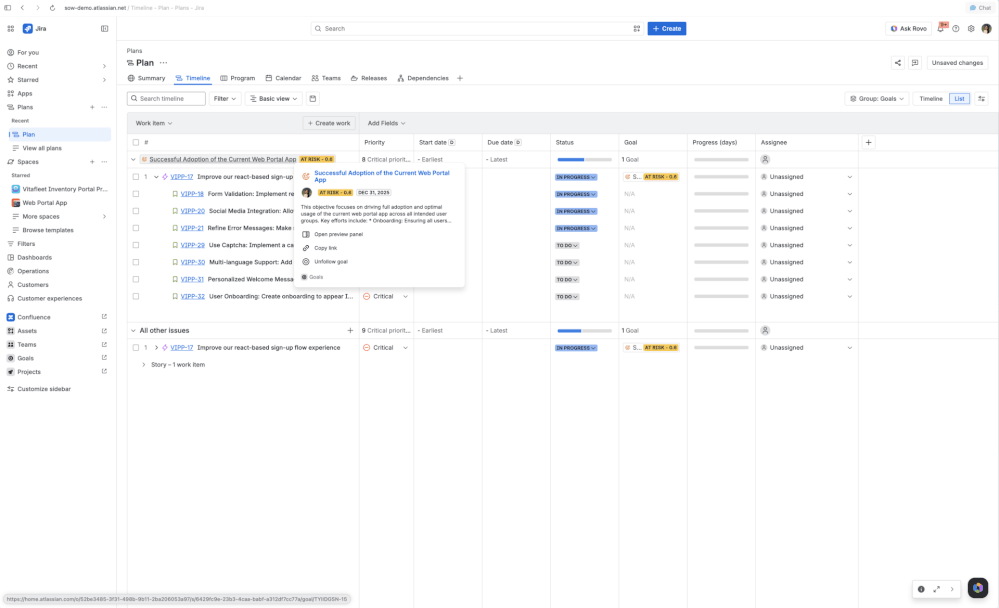
Task: Open the settings gear icon
Action: pos(971,29)
